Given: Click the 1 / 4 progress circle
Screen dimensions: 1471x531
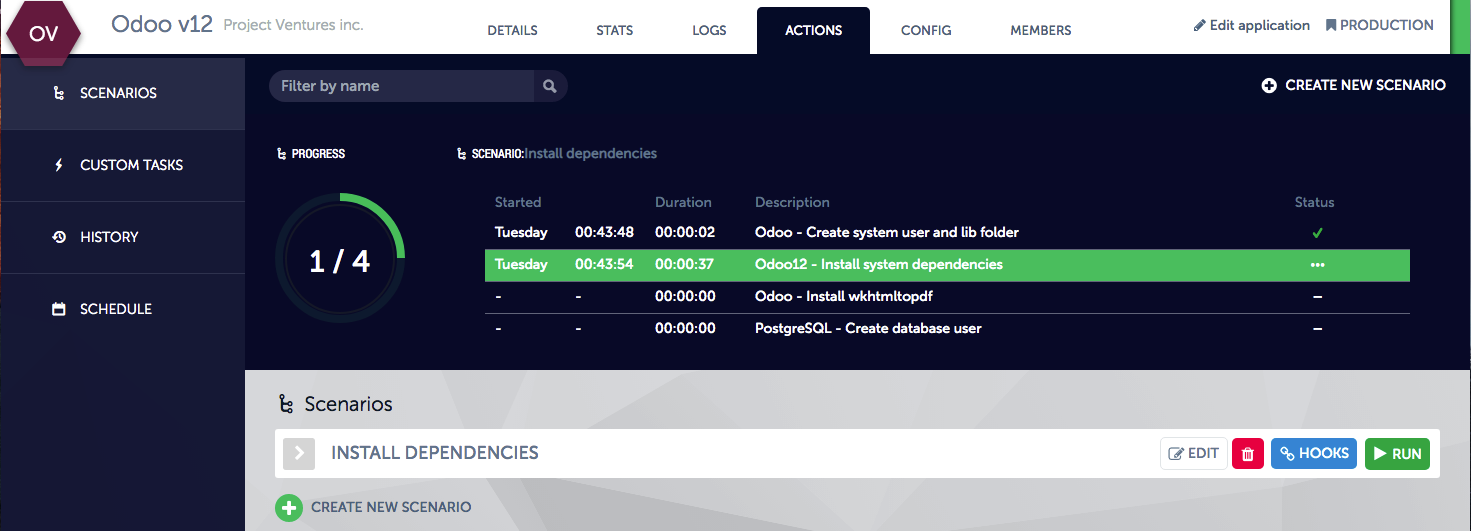Looking at the screenshot, I should click(340, 262).
